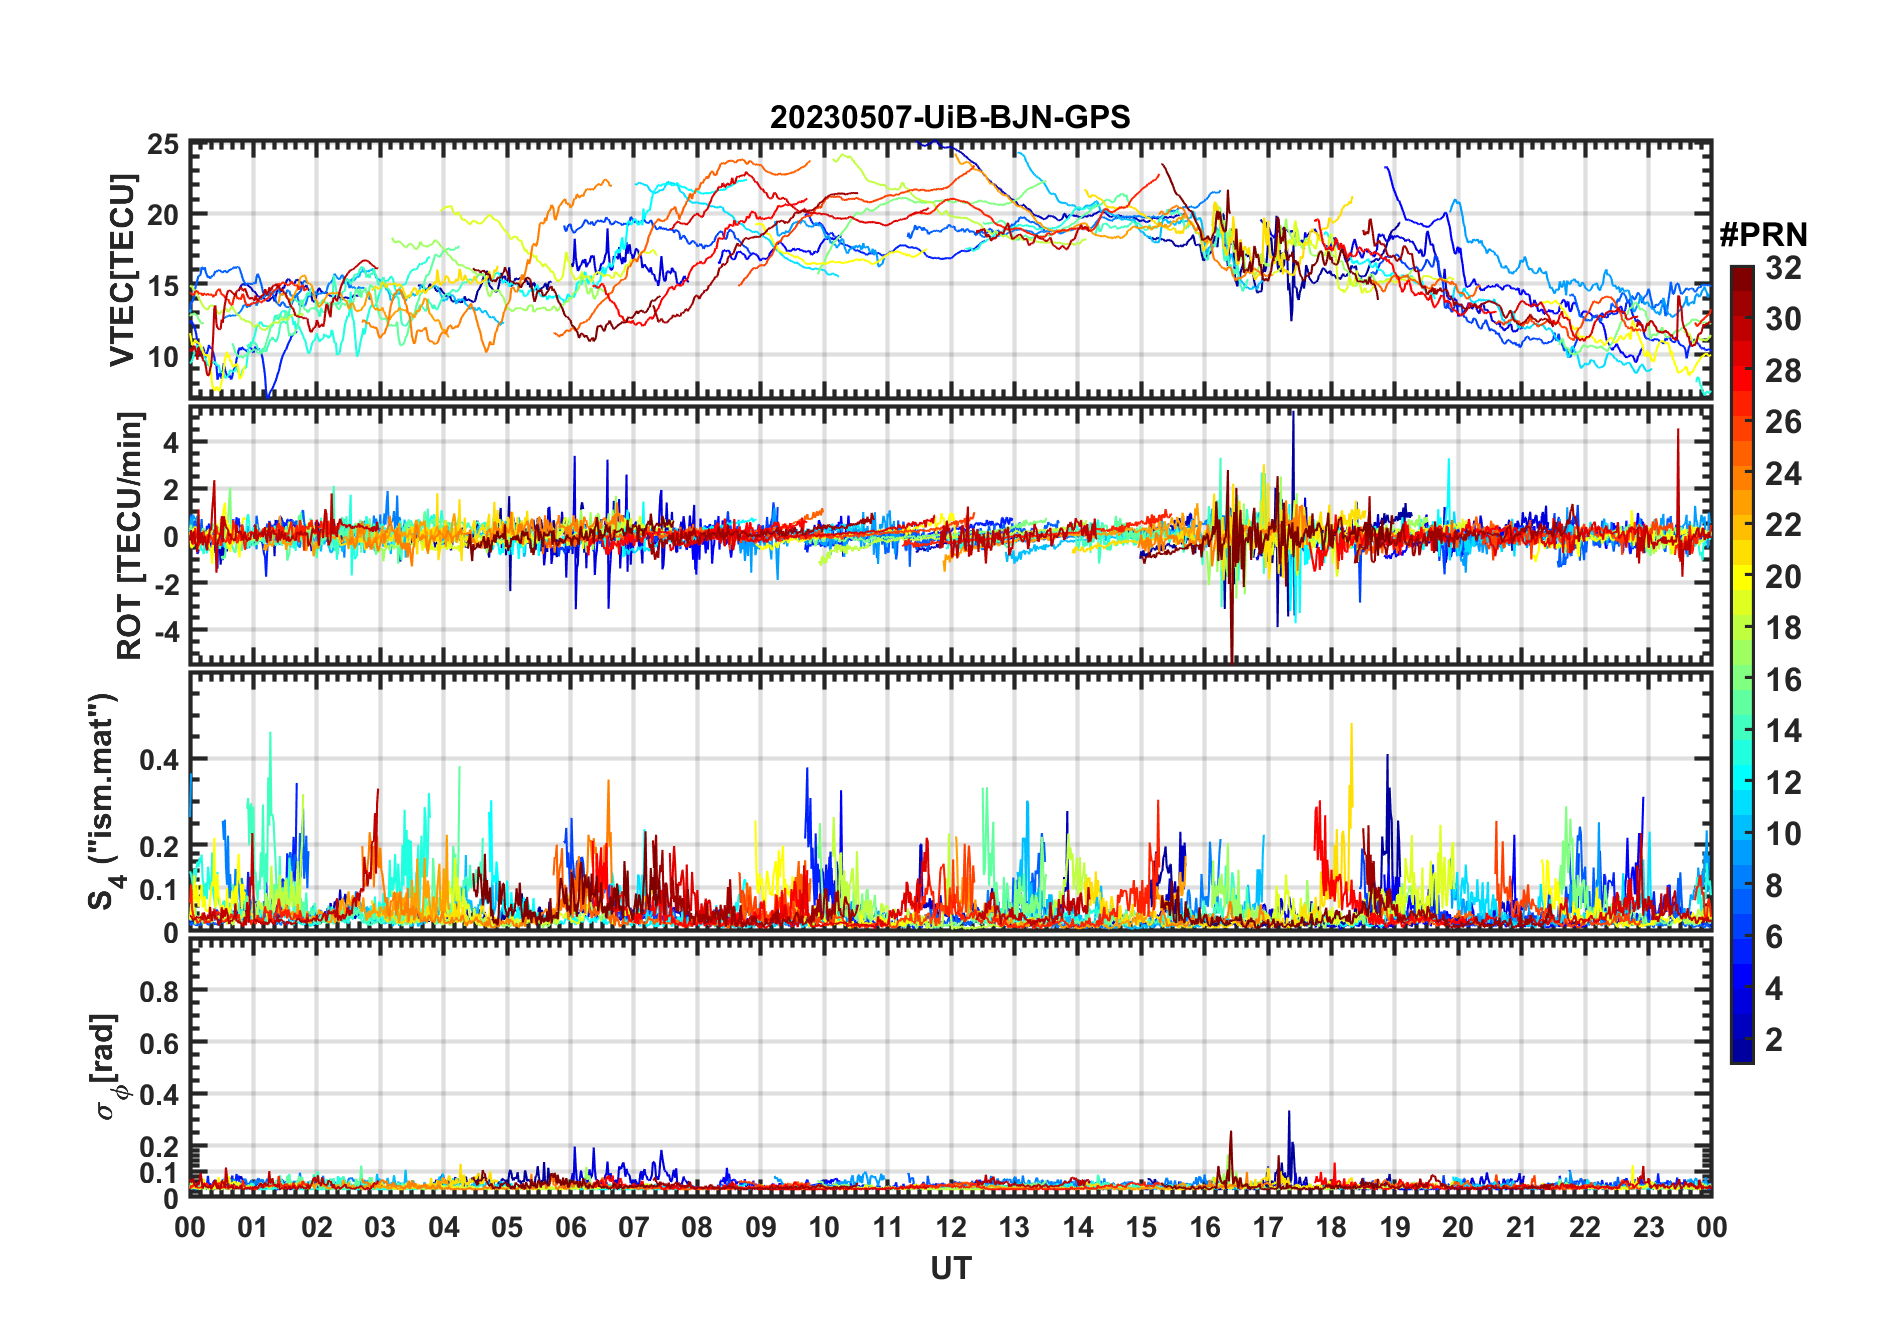This screenshot has width=1902, height=1330.
Task: Click the sigma-phi [rad] y-axis label
Action: coord(107,1068)
